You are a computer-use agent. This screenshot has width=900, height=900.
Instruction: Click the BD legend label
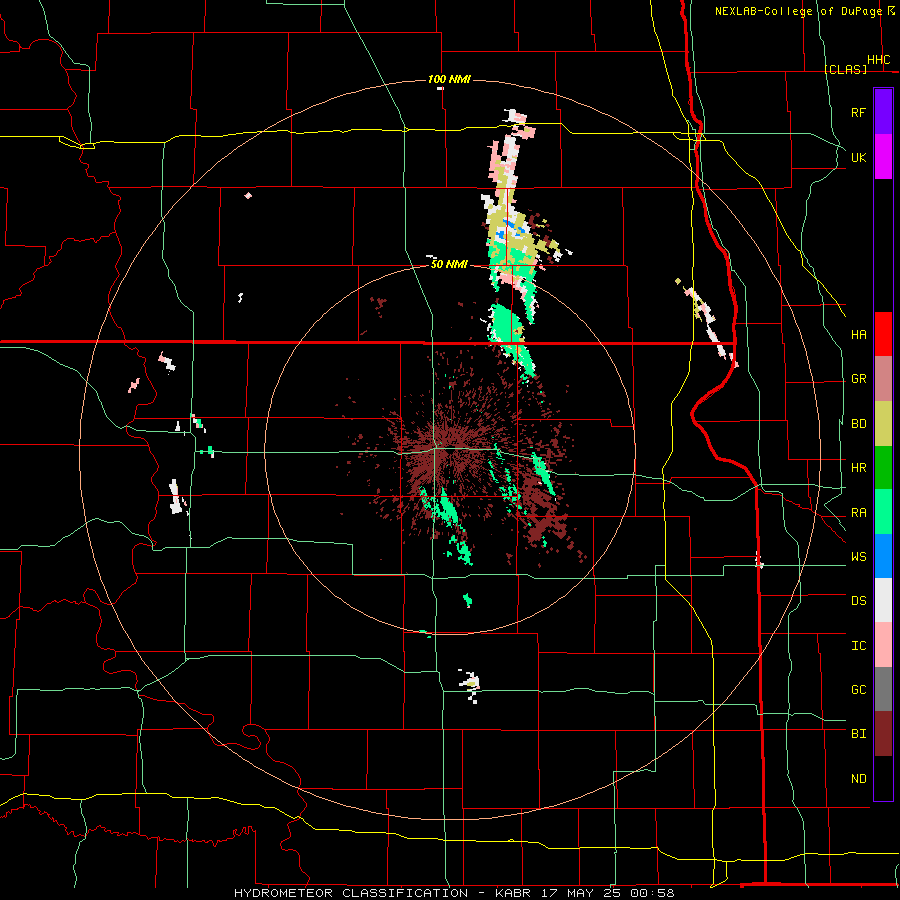(858, 424)
